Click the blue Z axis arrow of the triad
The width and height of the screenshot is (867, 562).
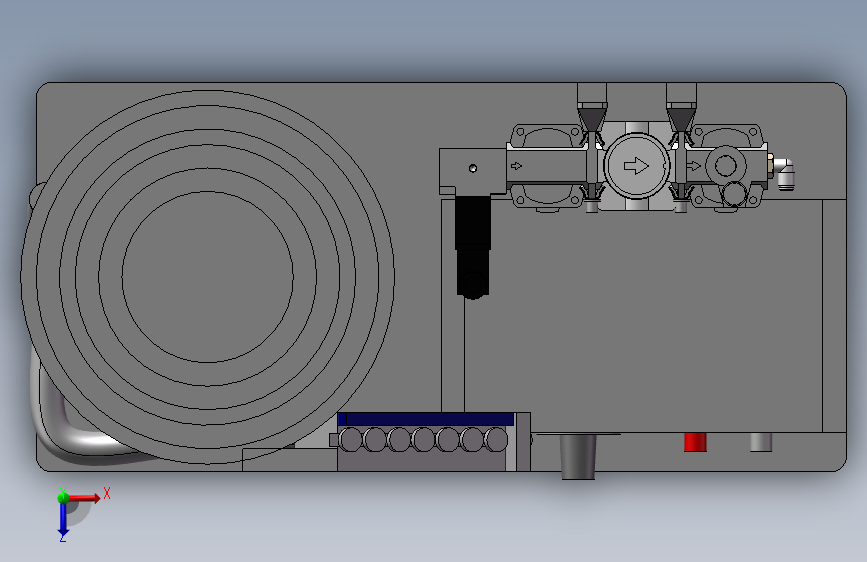click(x=63, y=520)
